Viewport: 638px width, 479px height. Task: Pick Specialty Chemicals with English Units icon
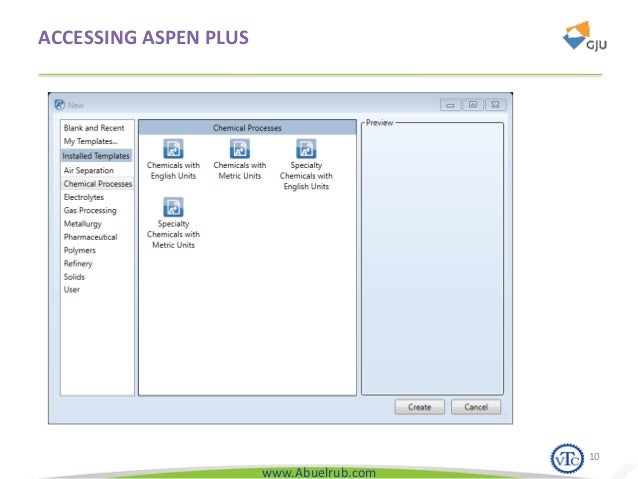point(306,148)
